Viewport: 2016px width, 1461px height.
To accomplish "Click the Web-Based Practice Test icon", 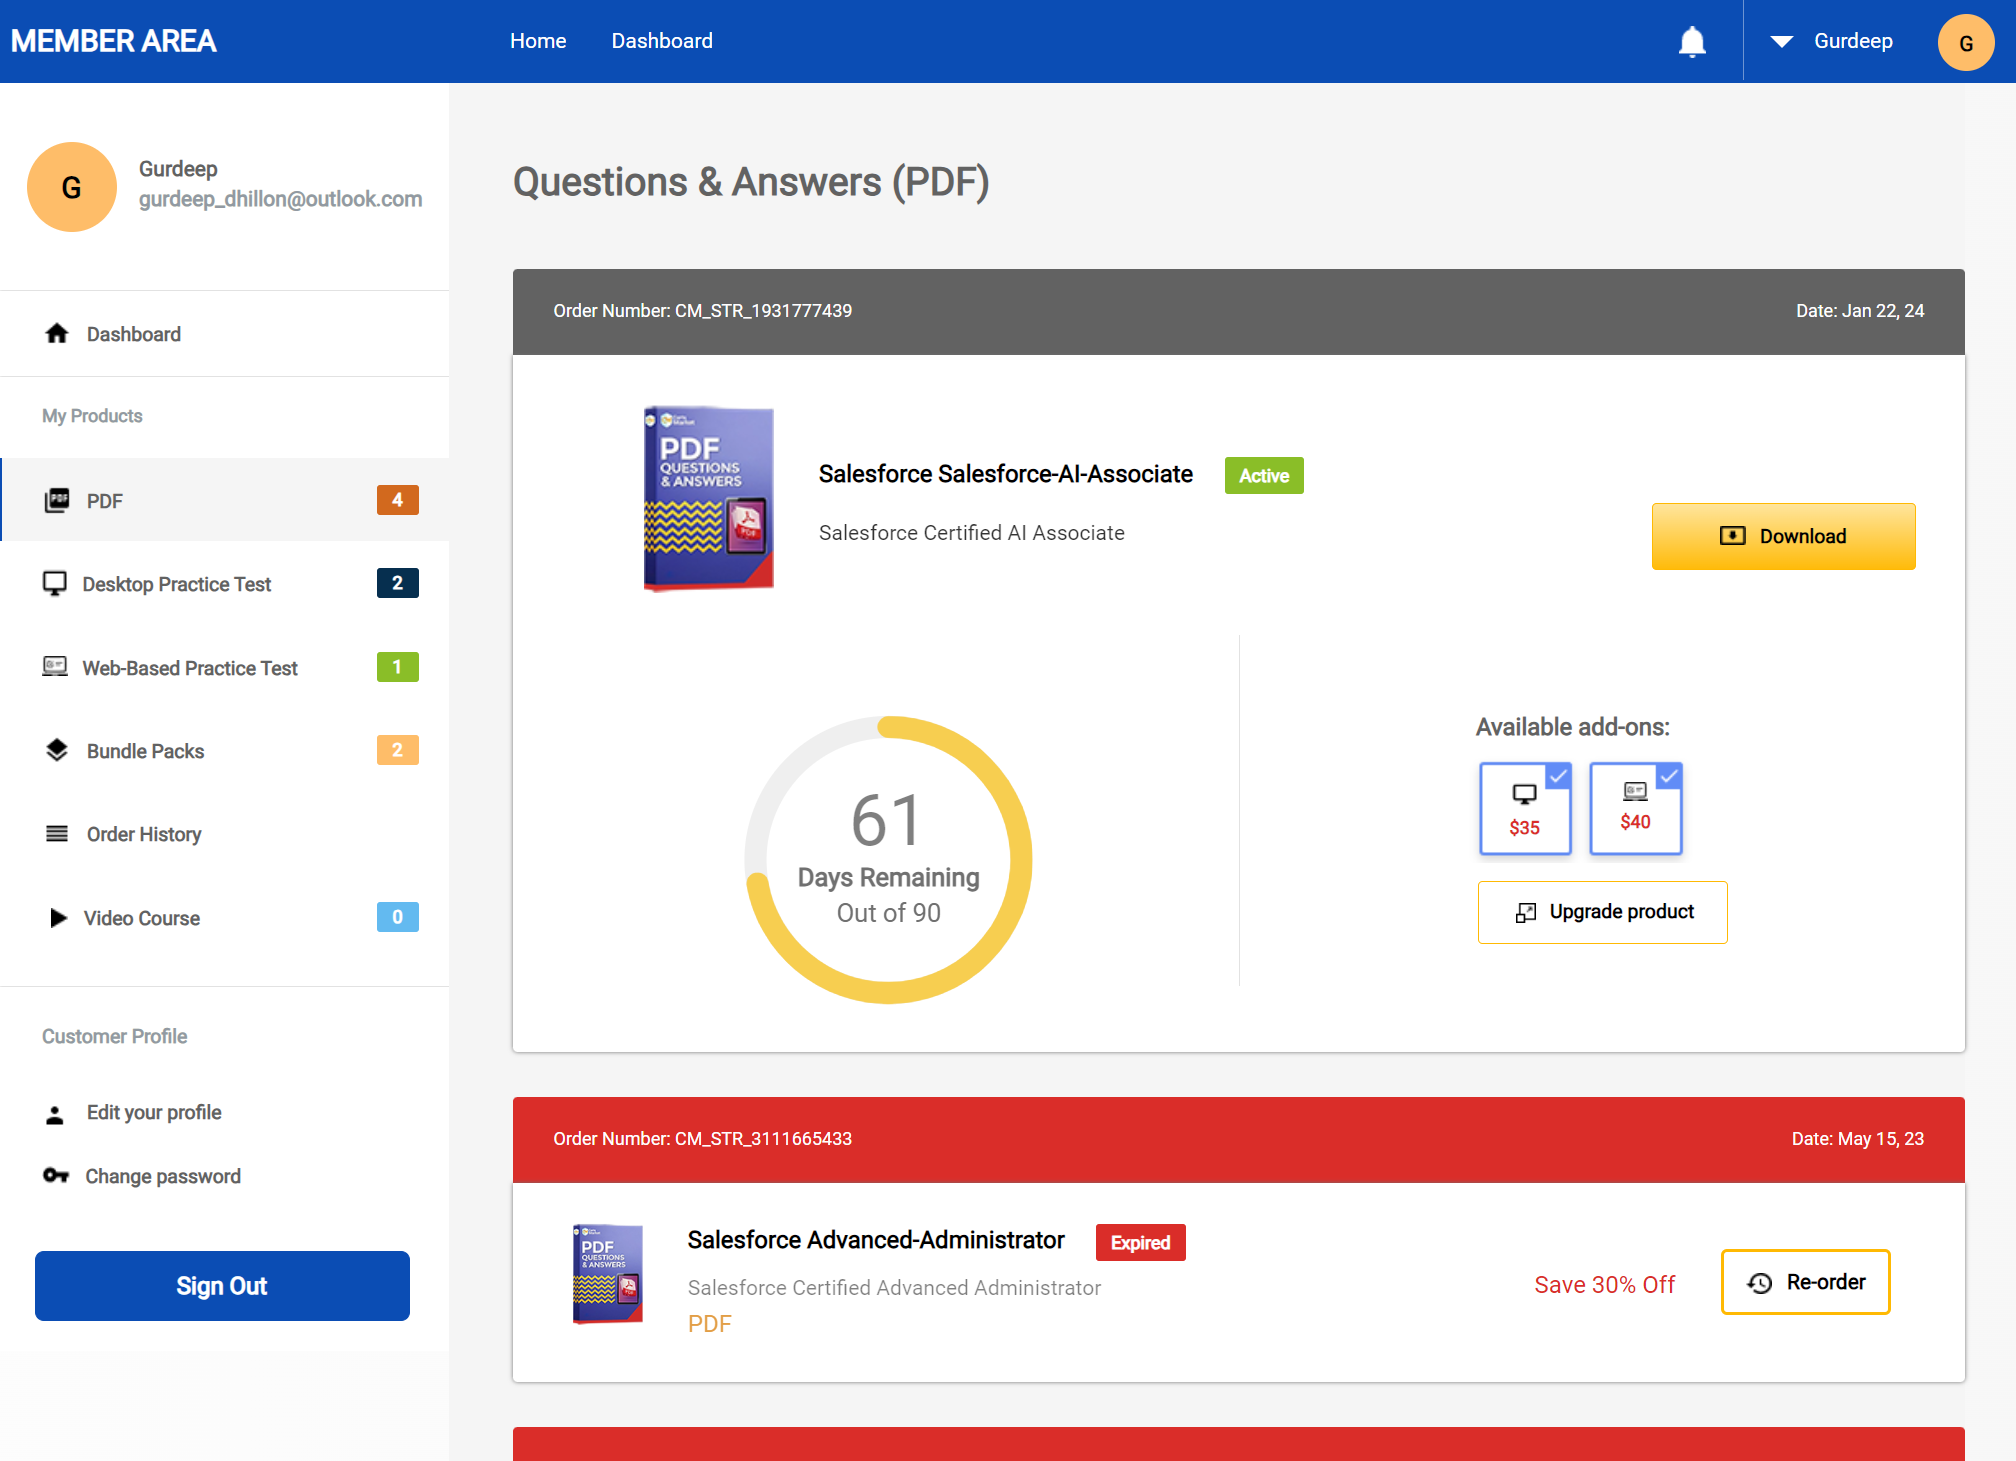I will 55,667.
